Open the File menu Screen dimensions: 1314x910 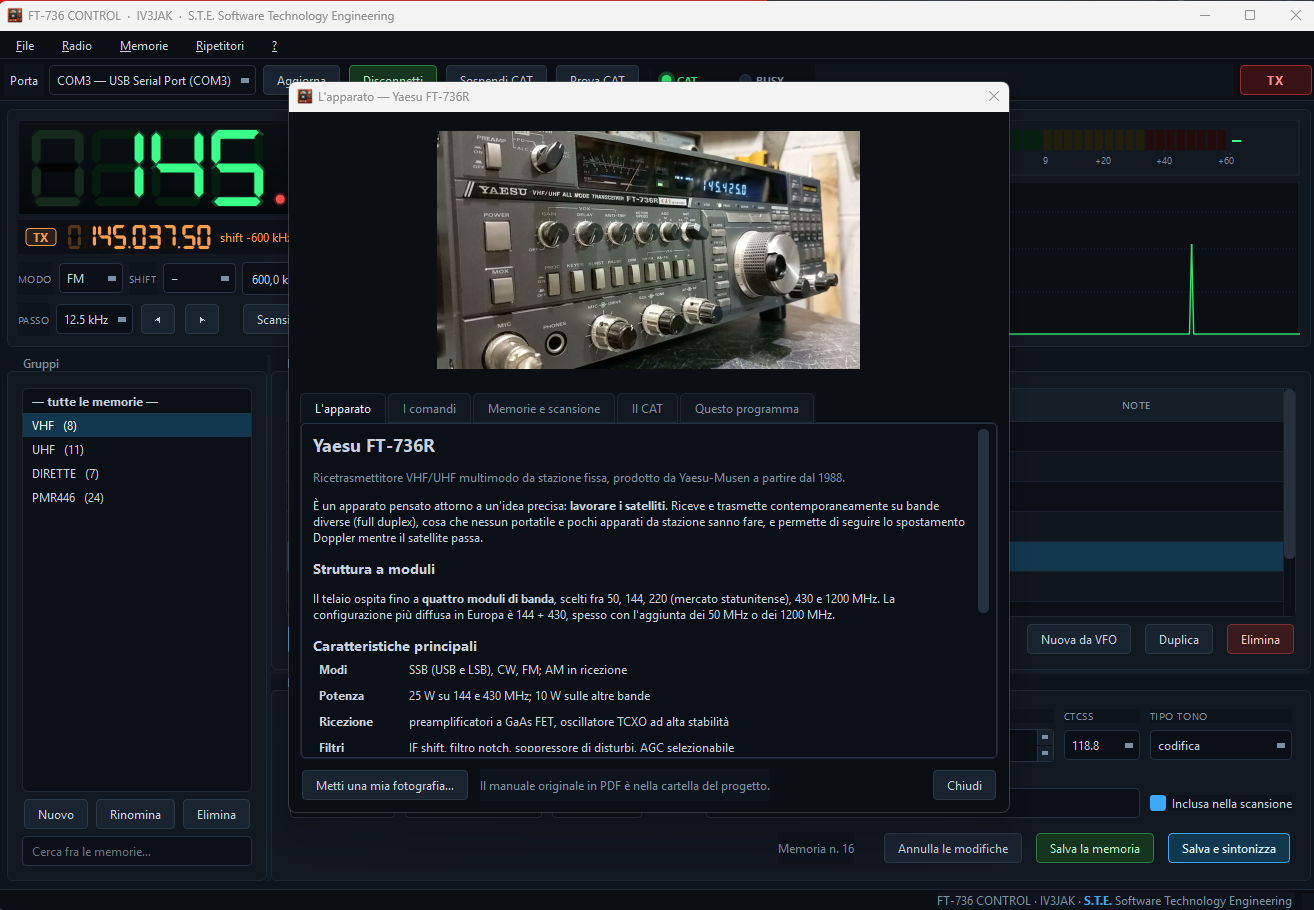[x=25, y=46]
